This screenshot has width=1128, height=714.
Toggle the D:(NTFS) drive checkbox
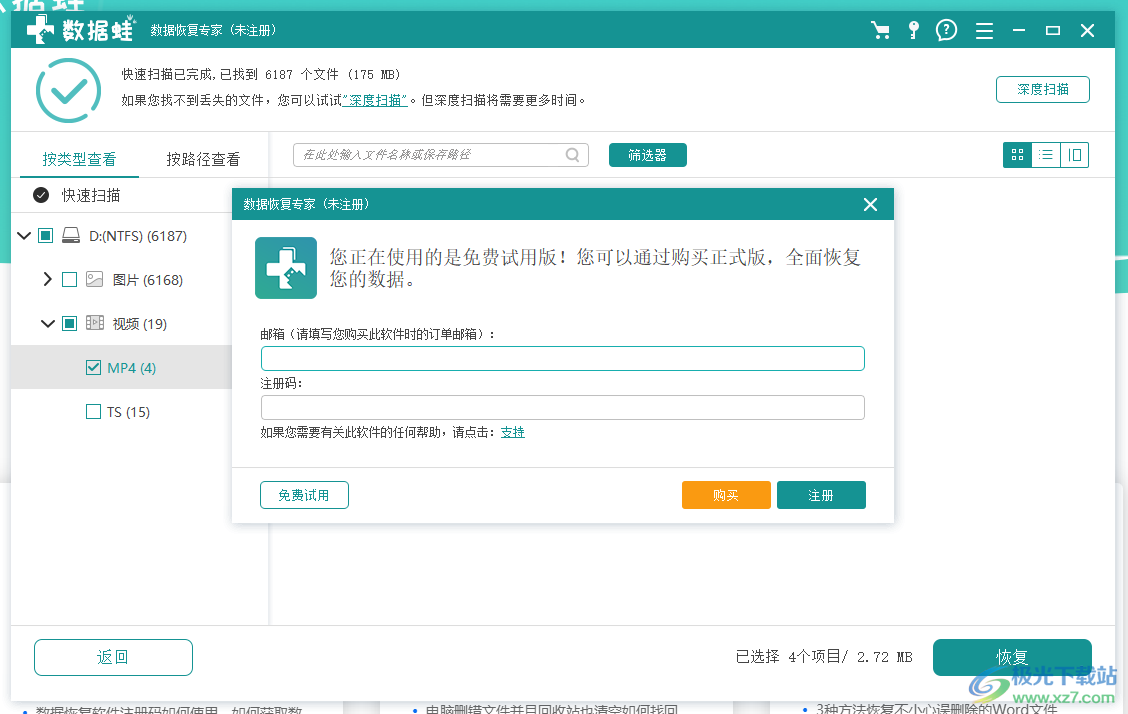coord(45,236)
